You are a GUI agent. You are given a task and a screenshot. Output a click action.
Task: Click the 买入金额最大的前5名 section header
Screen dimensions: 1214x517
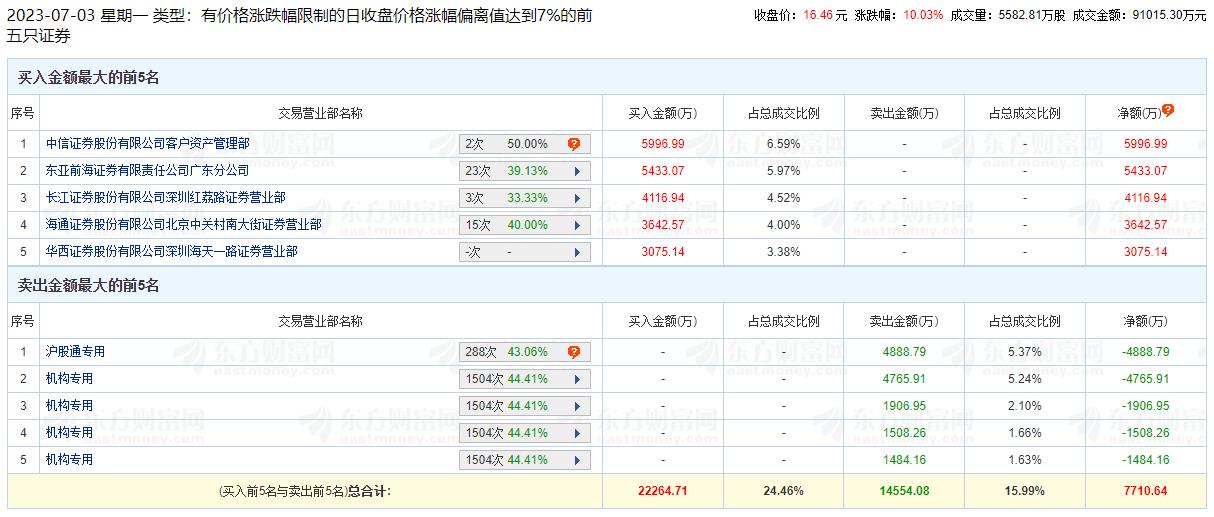click(89, 78)
